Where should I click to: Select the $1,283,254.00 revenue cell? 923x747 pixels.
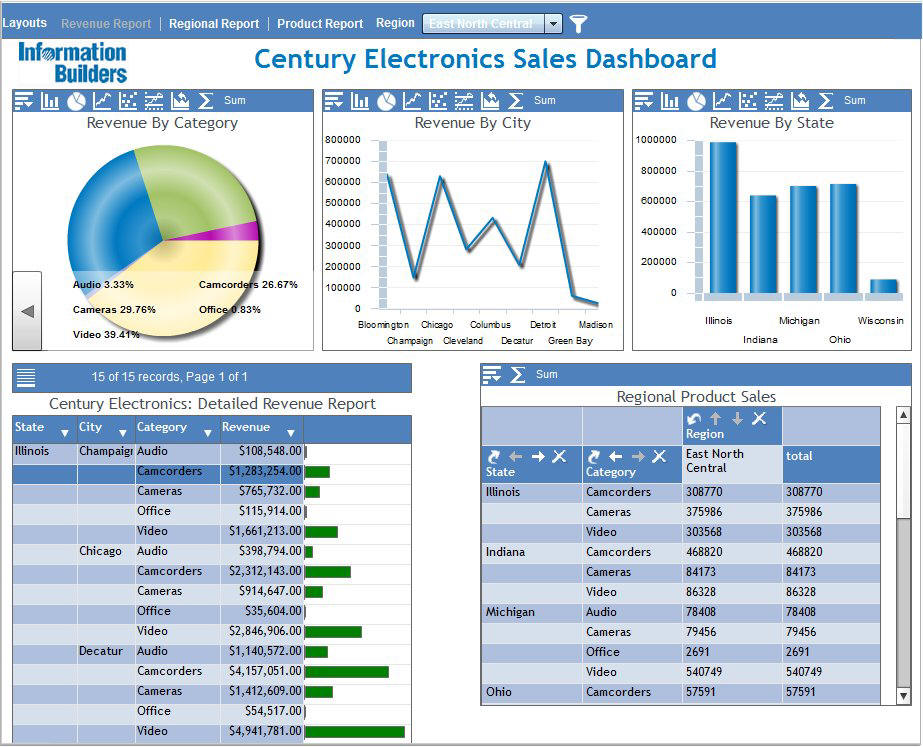tap(262, 472)
